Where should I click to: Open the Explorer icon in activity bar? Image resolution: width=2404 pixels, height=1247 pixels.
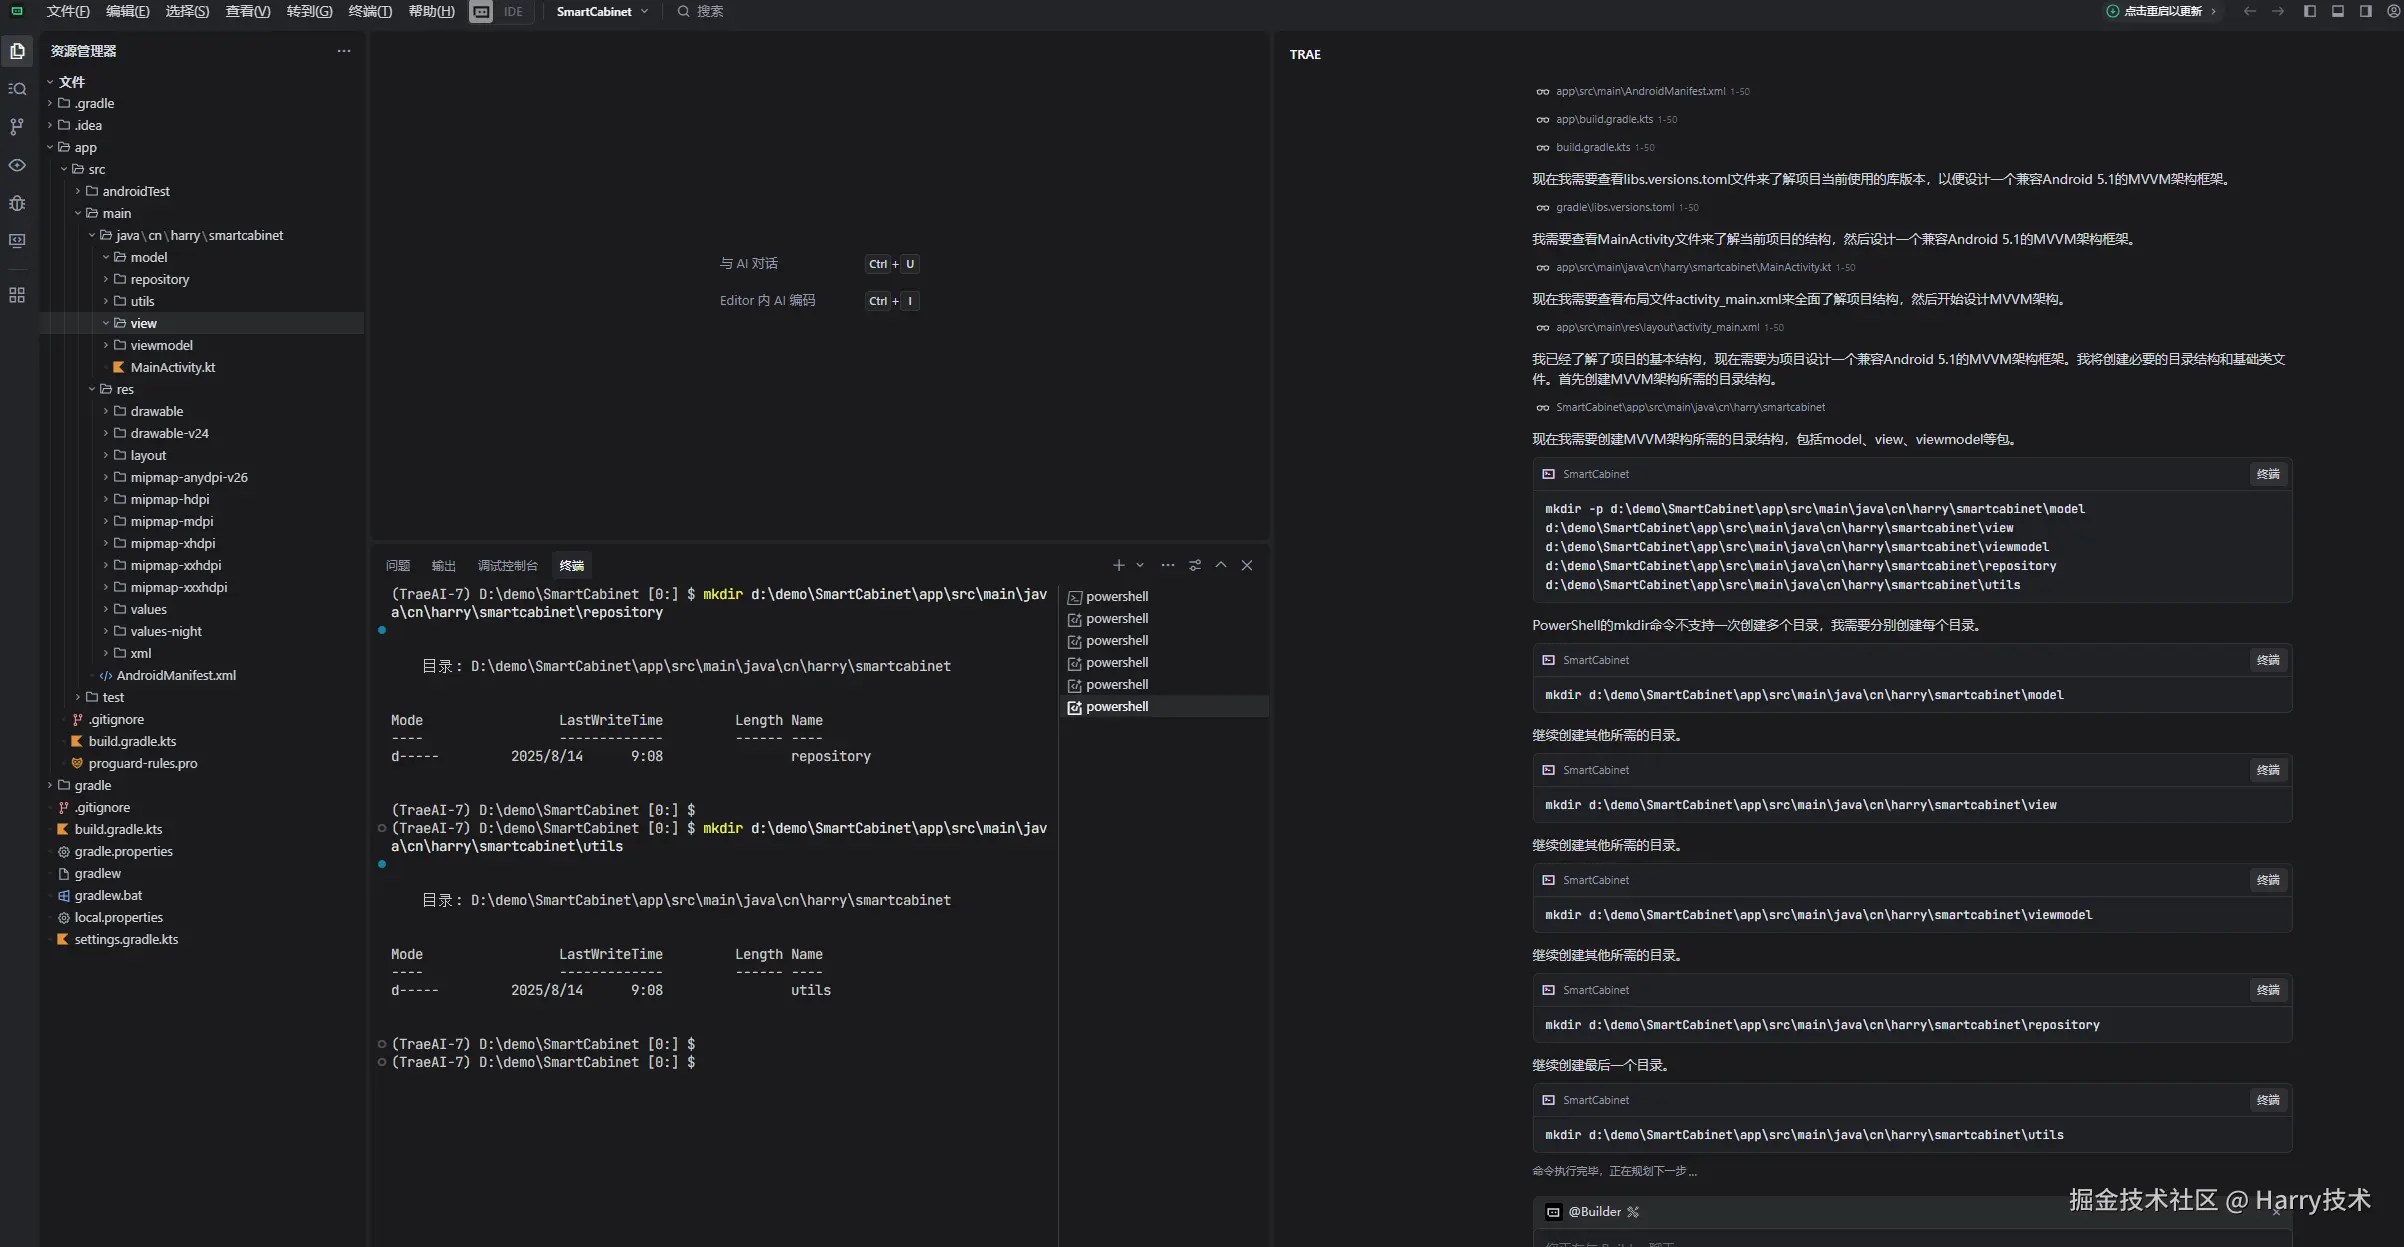(x=17, y=51)
